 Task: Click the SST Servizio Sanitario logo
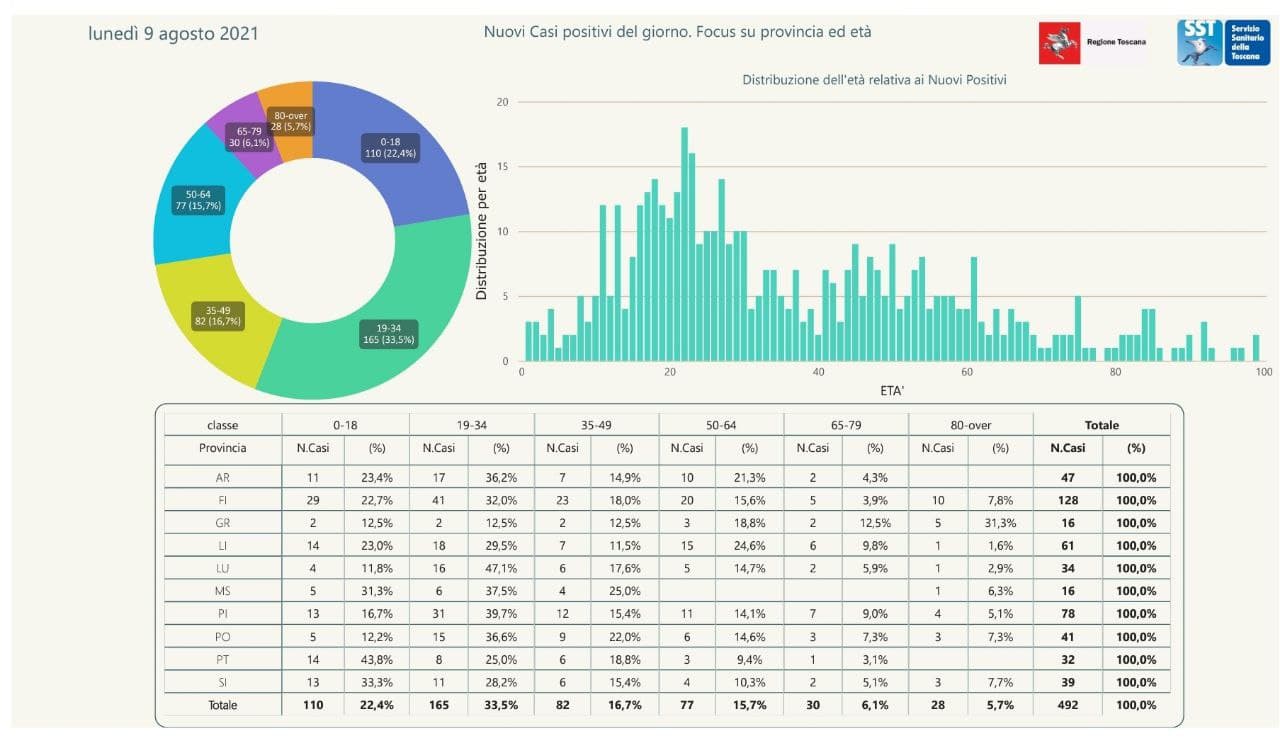[1223, 43]
